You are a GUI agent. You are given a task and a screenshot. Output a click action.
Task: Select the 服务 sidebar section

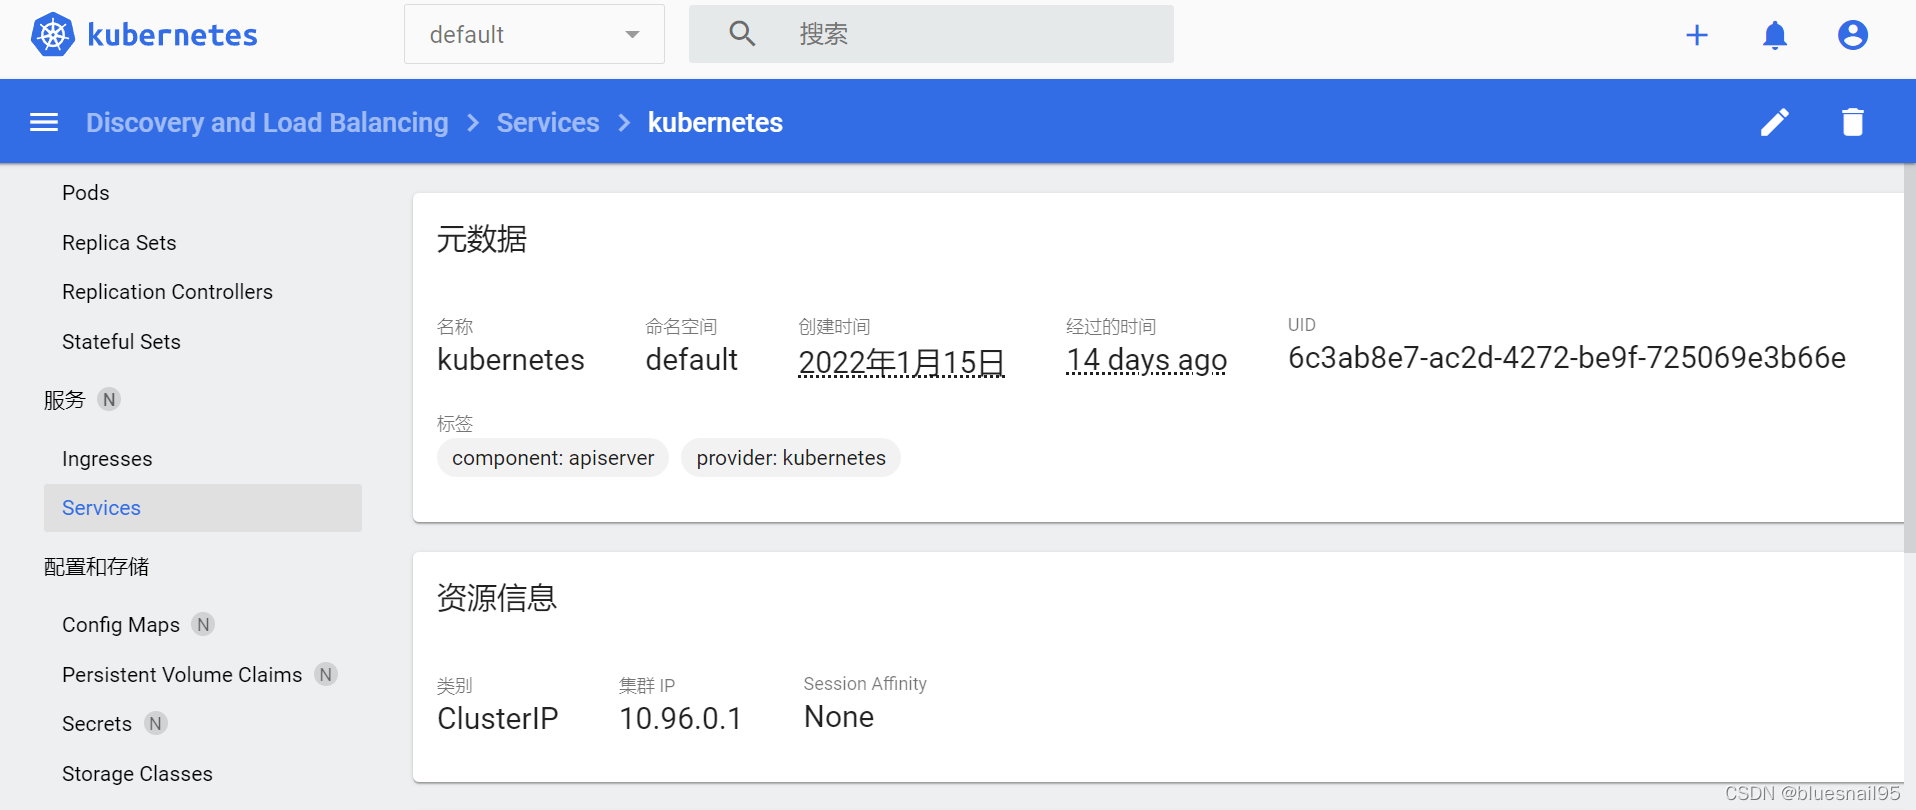(x=65, y=400)
